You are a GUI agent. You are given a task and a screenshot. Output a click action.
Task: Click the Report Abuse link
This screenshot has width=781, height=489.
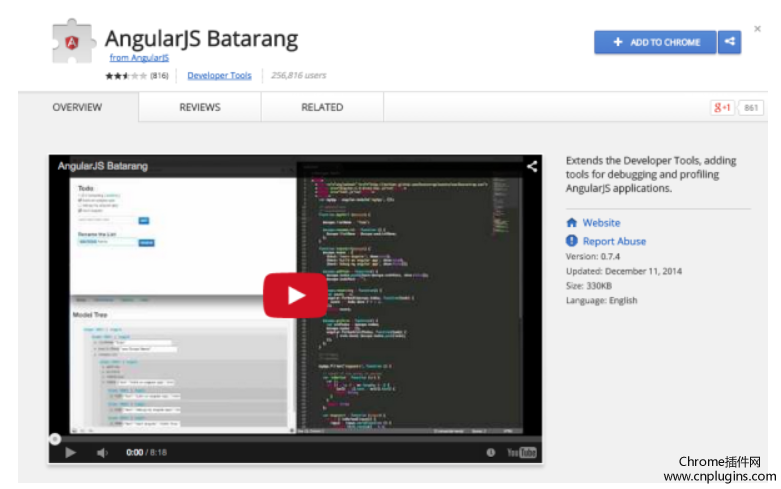coord(614,241)
